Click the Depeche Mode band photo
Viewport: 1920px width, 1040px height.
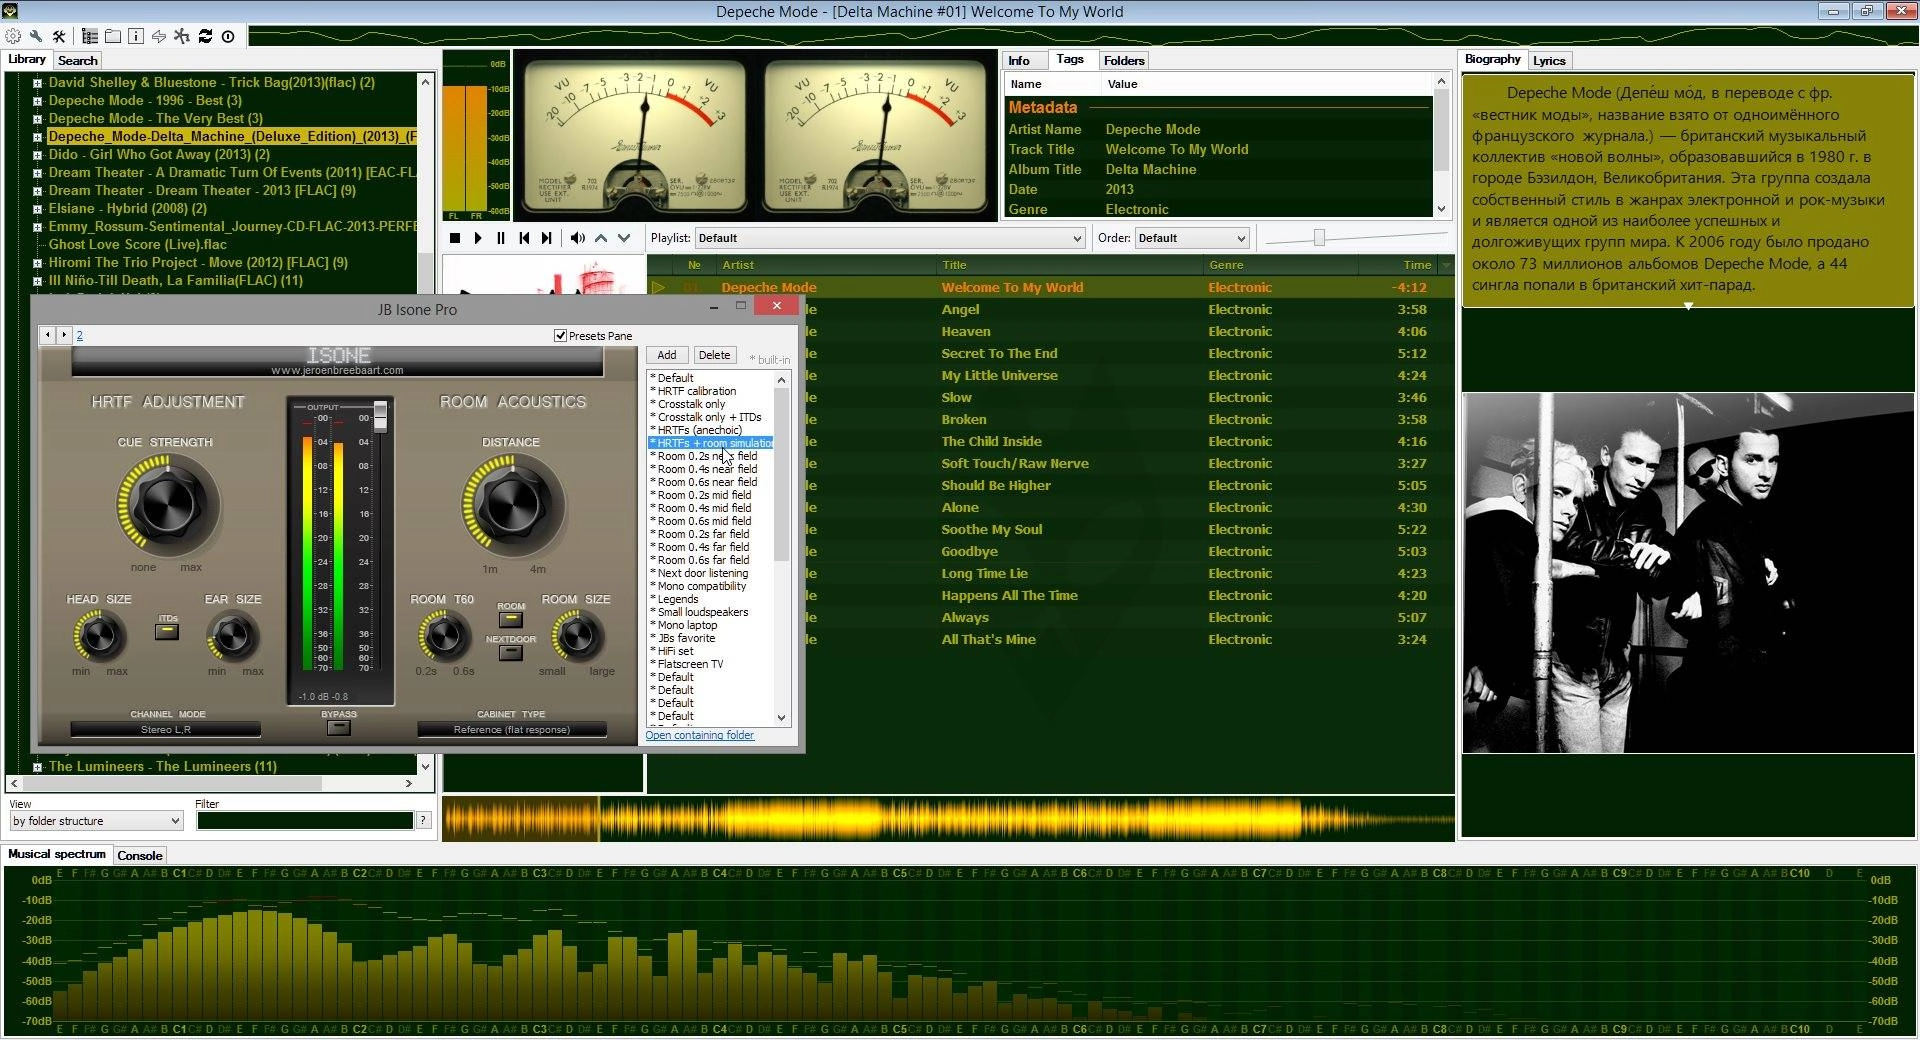1688,573
